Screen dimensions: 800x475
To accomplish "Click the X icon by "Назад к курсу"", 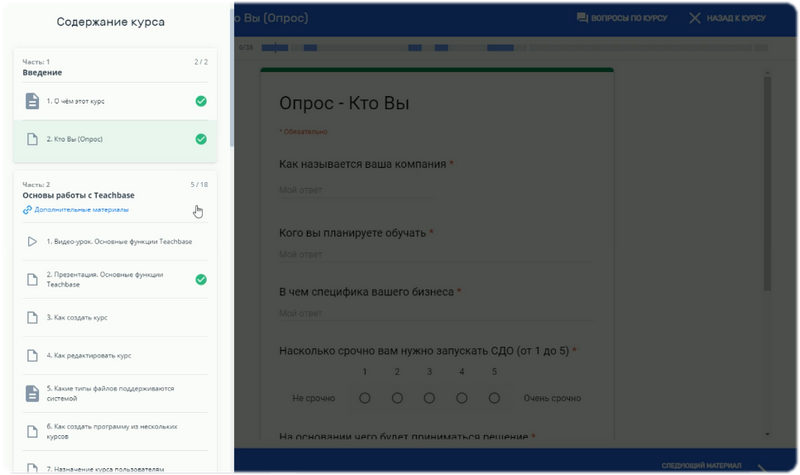I will [694, 18].
